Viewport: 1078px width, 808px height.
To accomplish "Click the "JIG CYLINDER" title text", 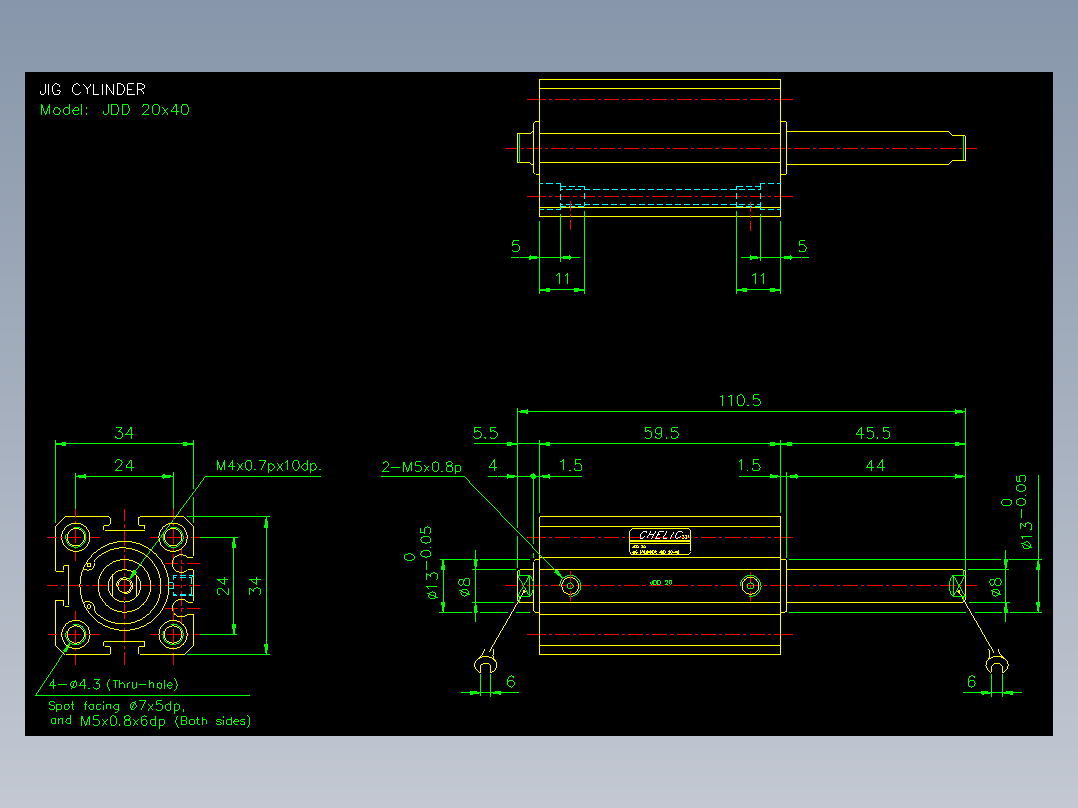I will (92, 89).
